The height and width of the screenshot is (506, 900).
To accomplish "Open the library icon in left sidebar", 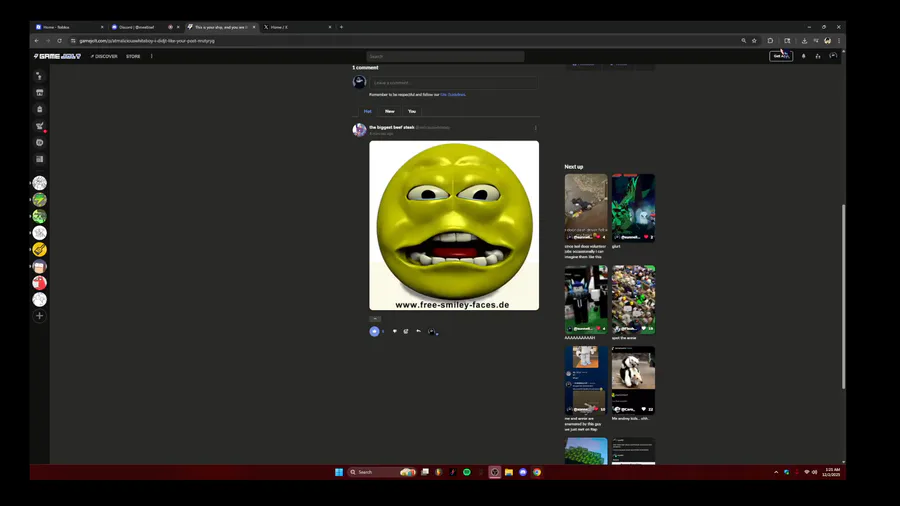I will (40, 159).
